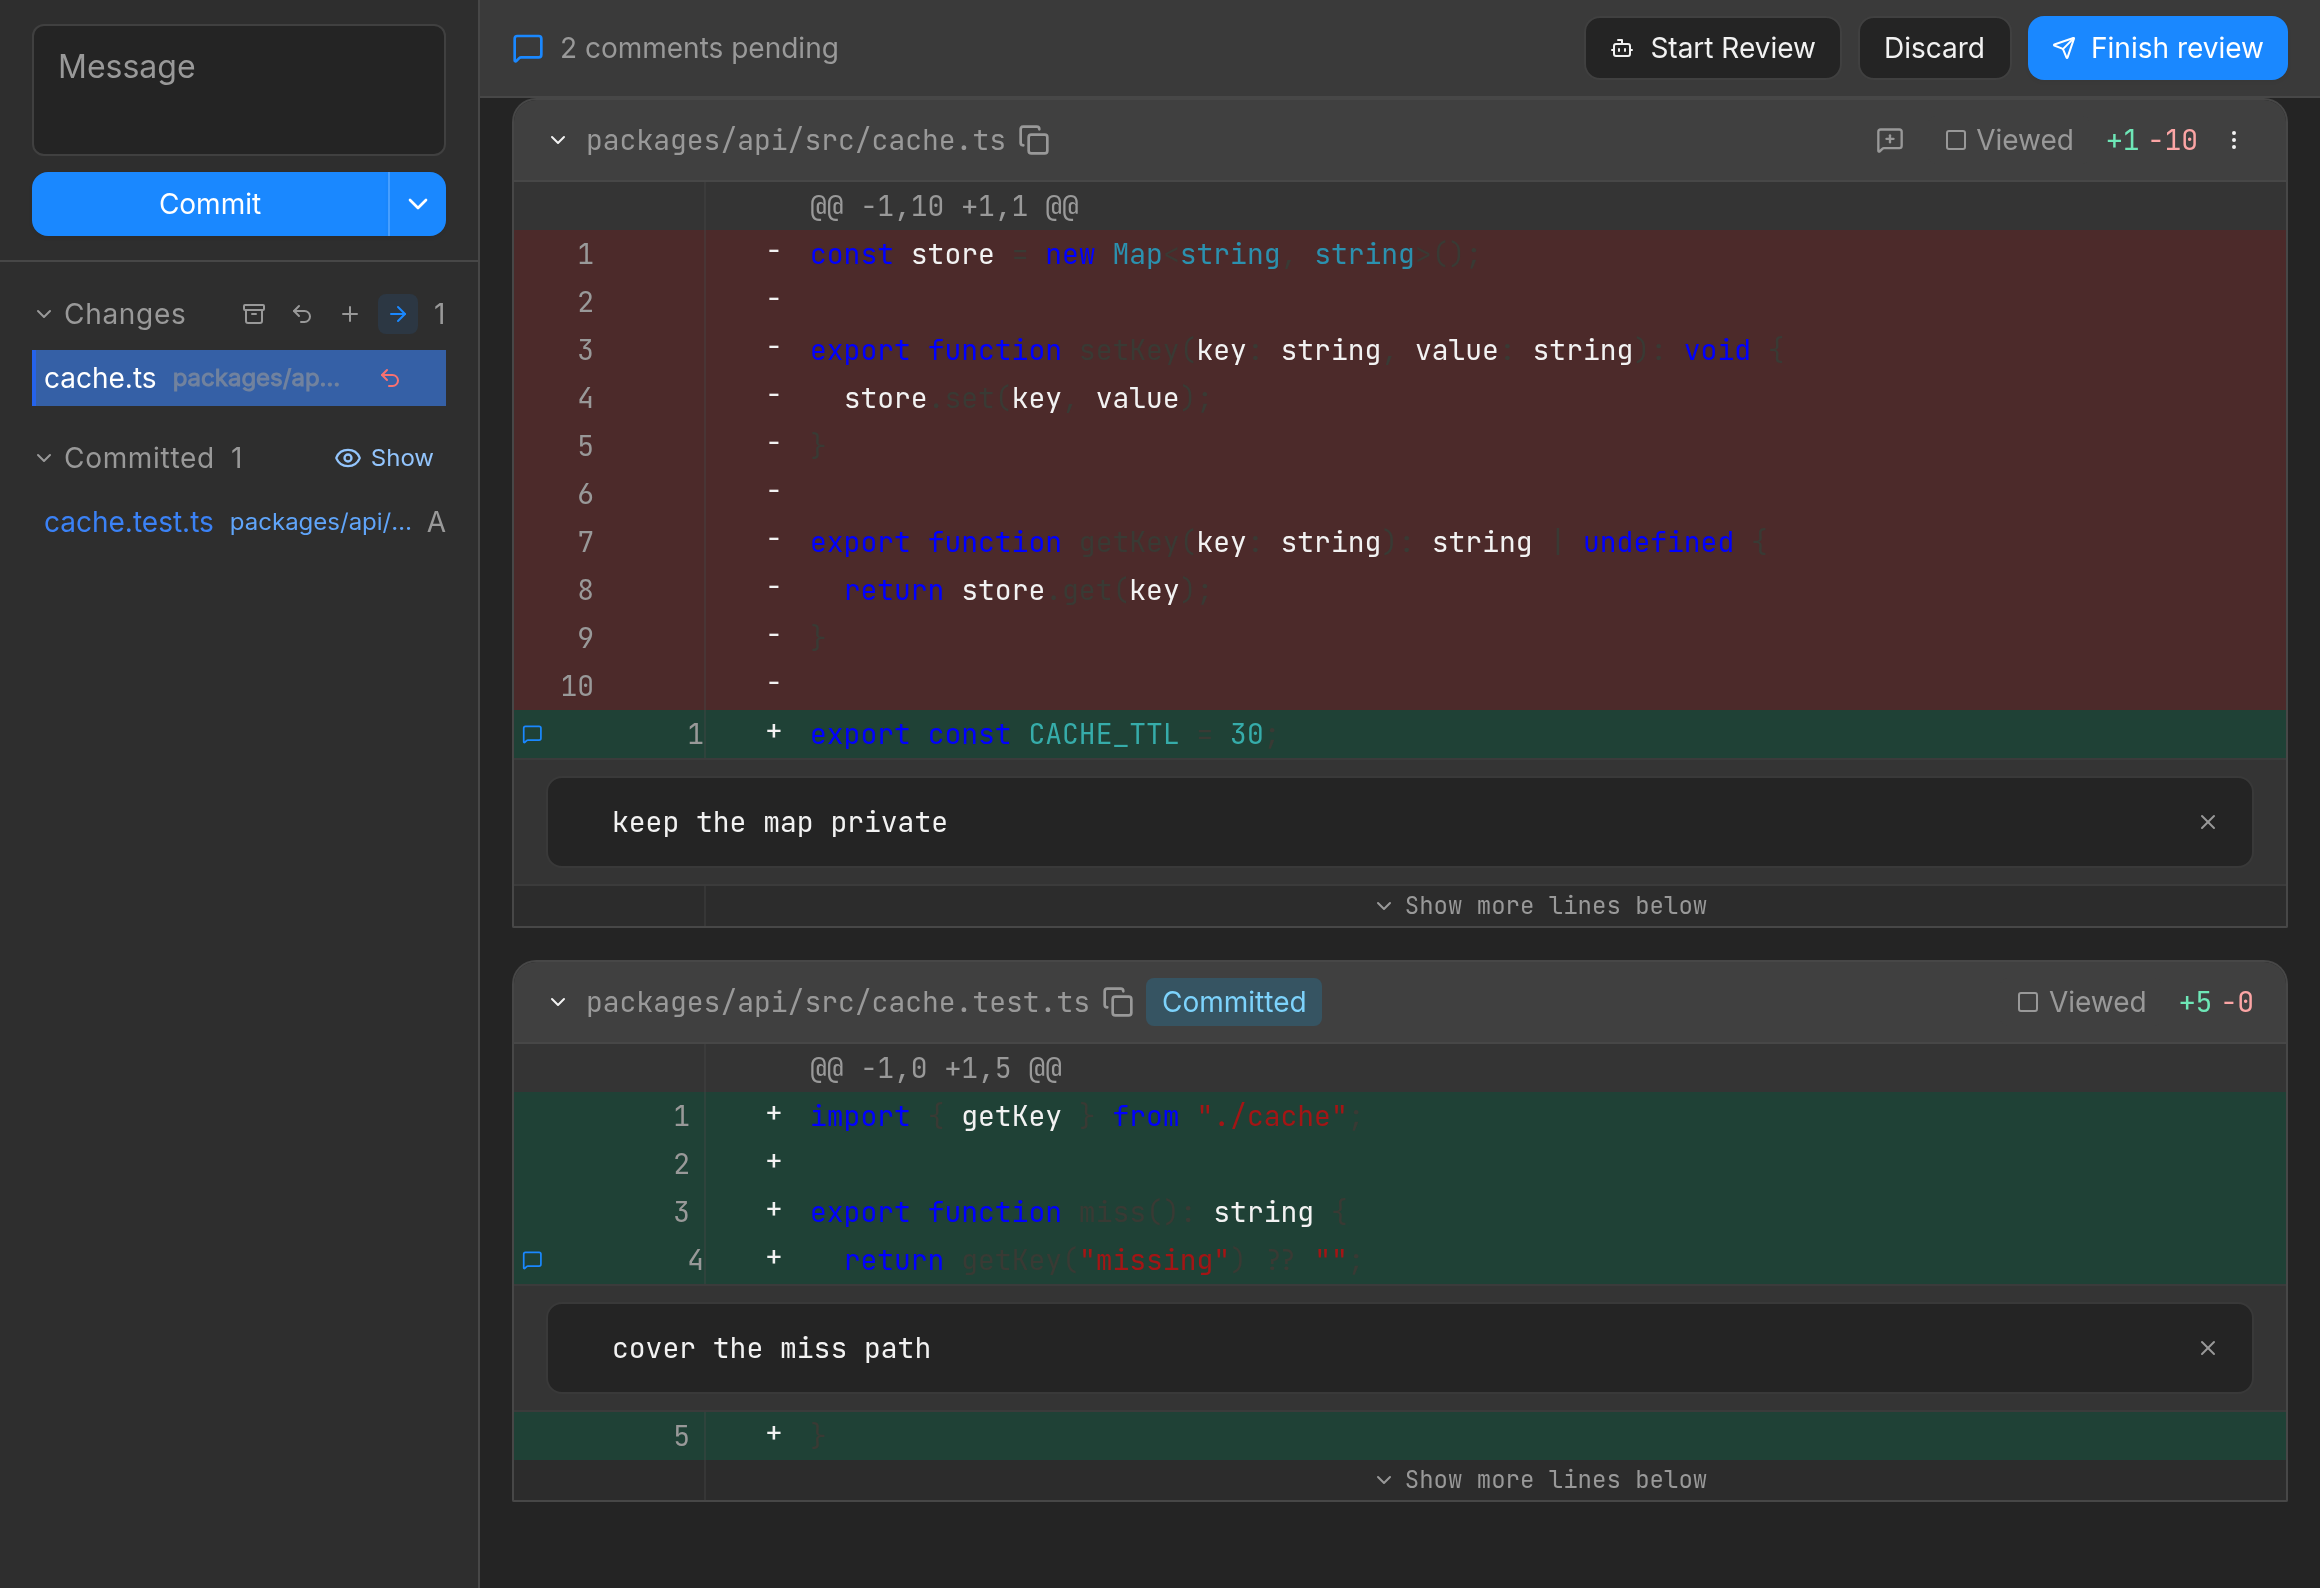Collapse the cache.test.ts diff
Screen dimensions: 2320x1588
[x=558, y=1002]
